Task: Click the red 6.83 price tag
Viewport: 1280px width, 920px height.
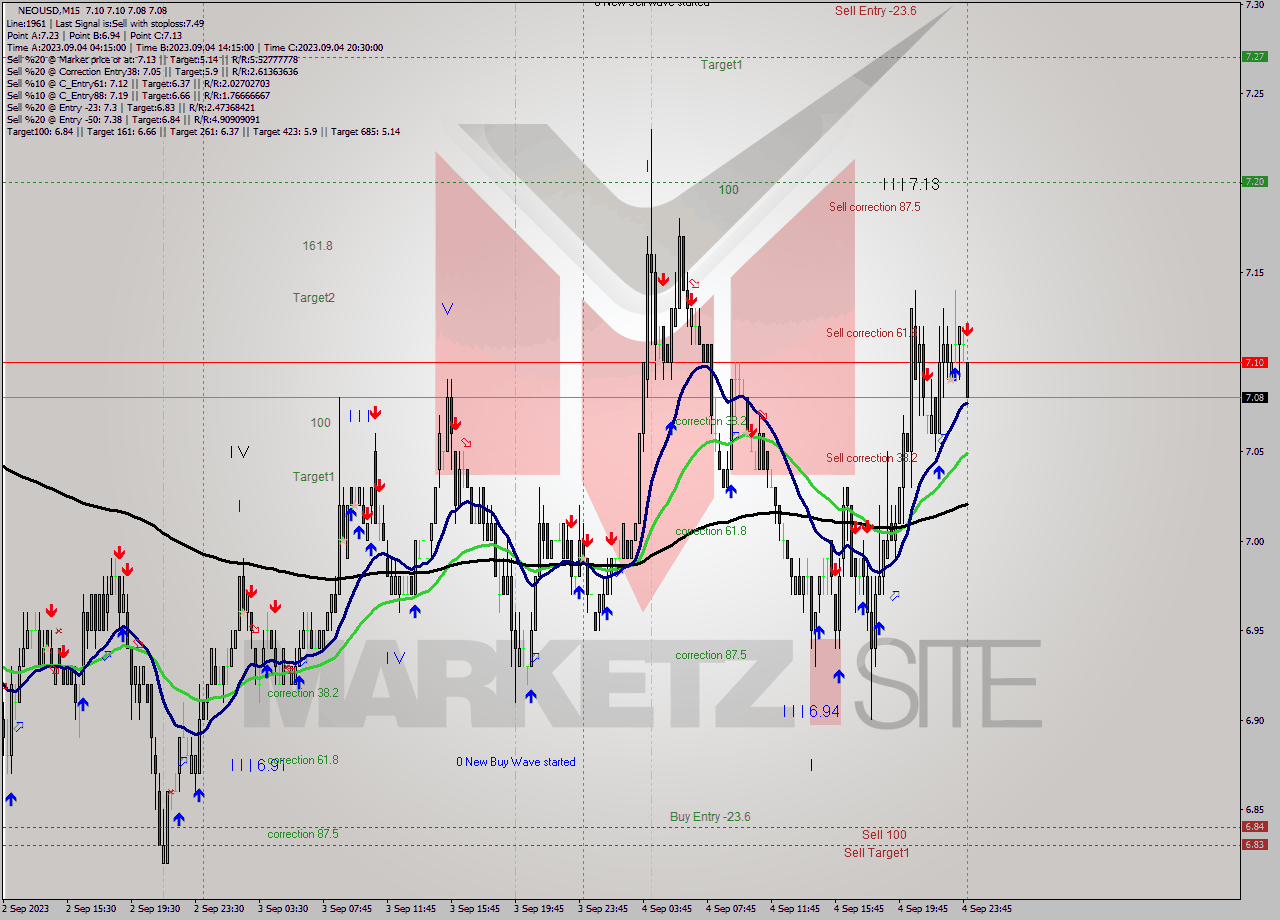Action: [1254, 845]
